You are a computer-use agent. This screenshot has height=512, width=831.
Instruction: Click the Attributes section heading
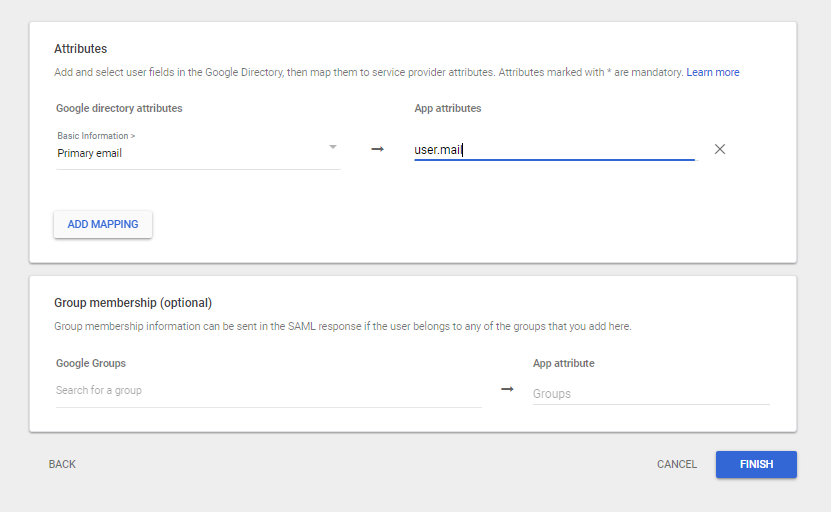pyautogui.click(x=80, y=48)
